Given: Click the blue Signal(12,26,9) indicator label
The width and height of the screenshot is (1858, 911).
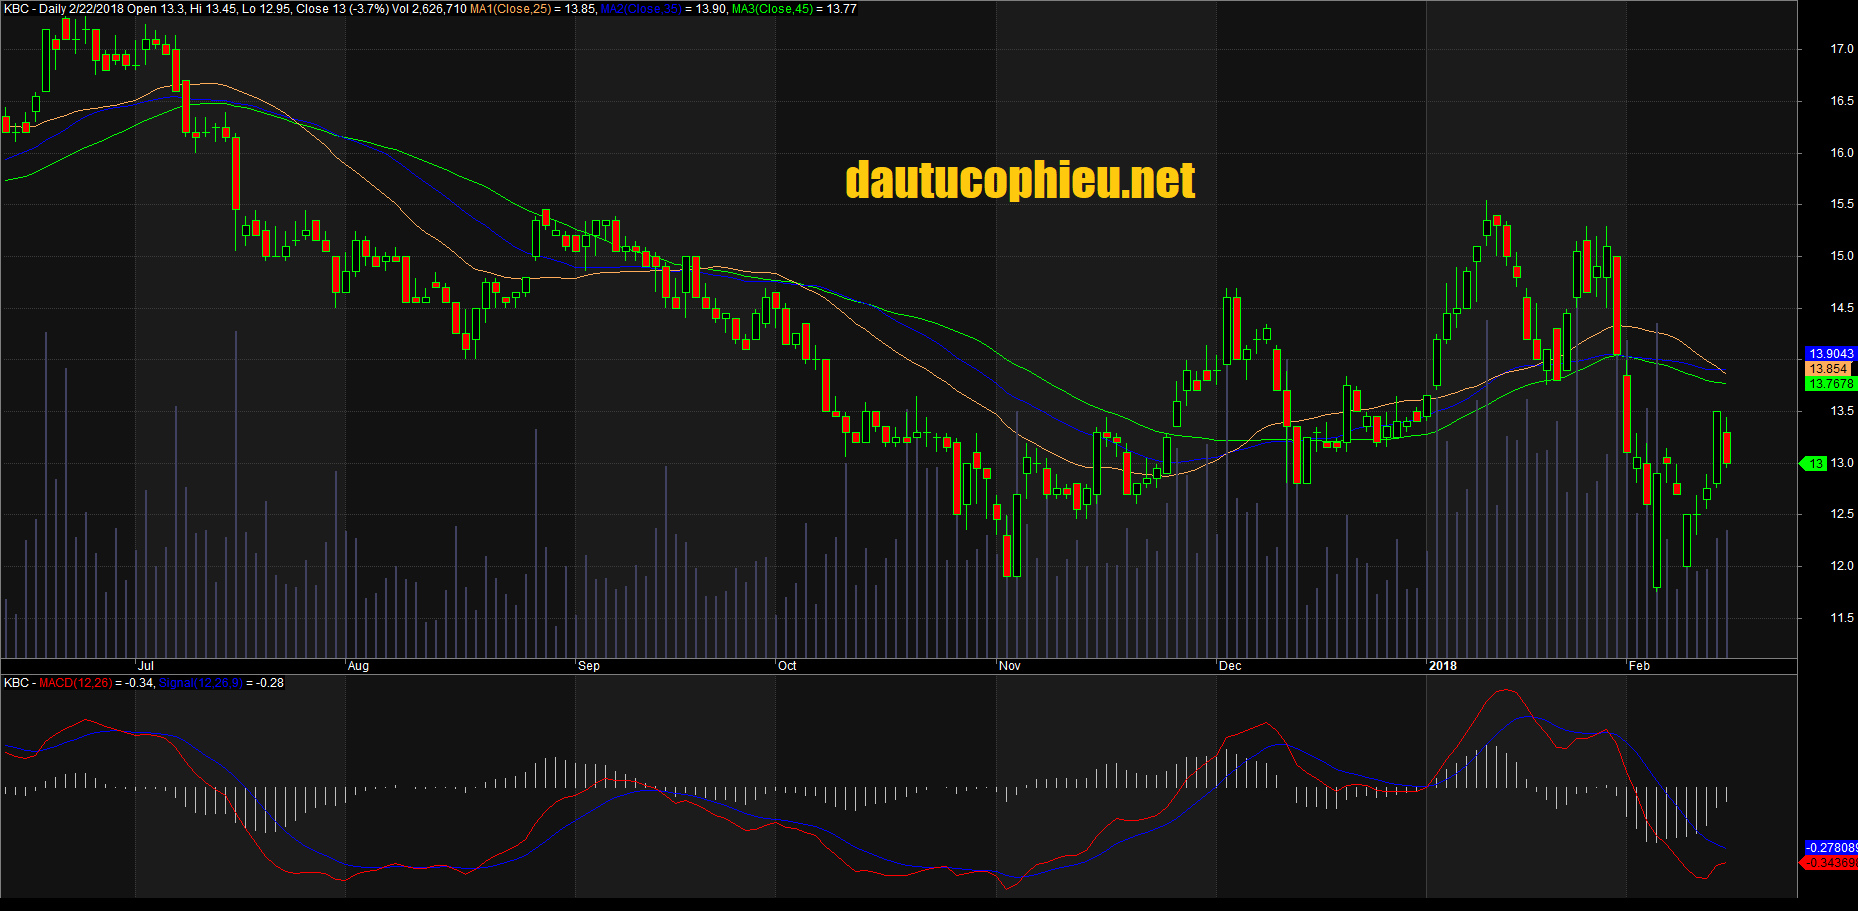Looking at the screenshot, I should (x=201, y=683).
